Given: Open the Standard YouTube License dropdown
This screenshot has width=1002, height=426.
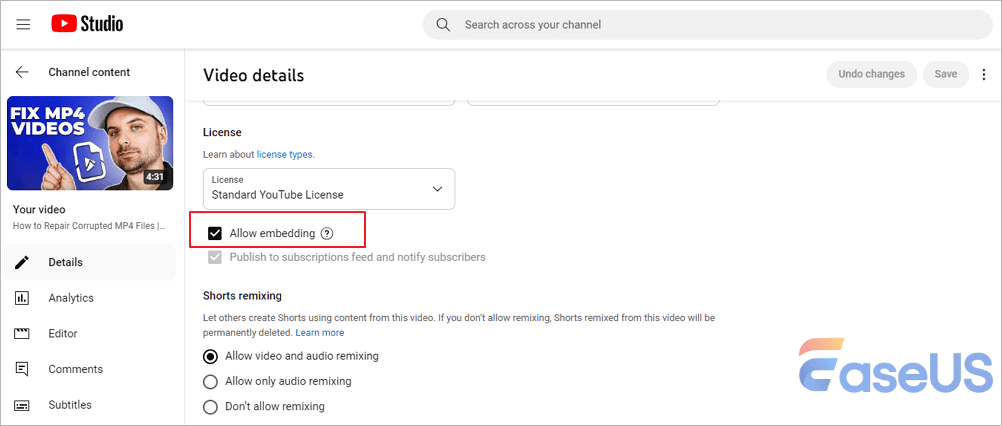Looking at the screenshot, I should 328,188.
